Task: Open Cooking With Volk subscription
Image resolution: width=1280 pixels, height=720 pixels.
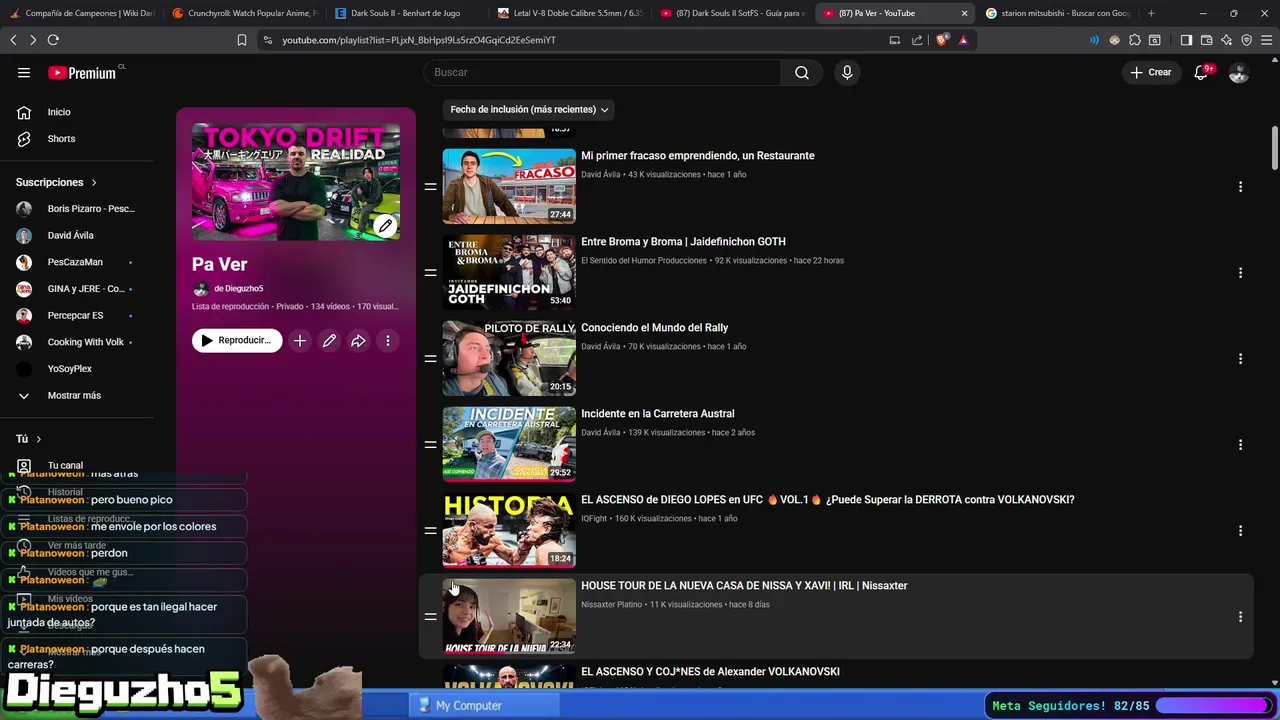Action: coord(85,342)
